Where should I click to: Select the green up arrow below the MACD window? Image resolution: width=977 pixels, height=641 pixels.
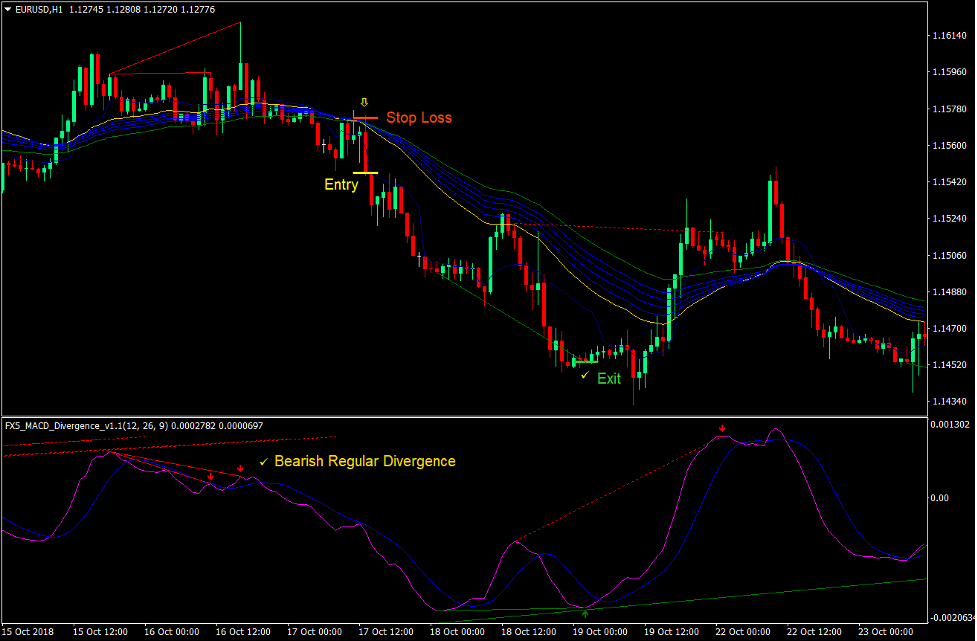coord(585,611)
